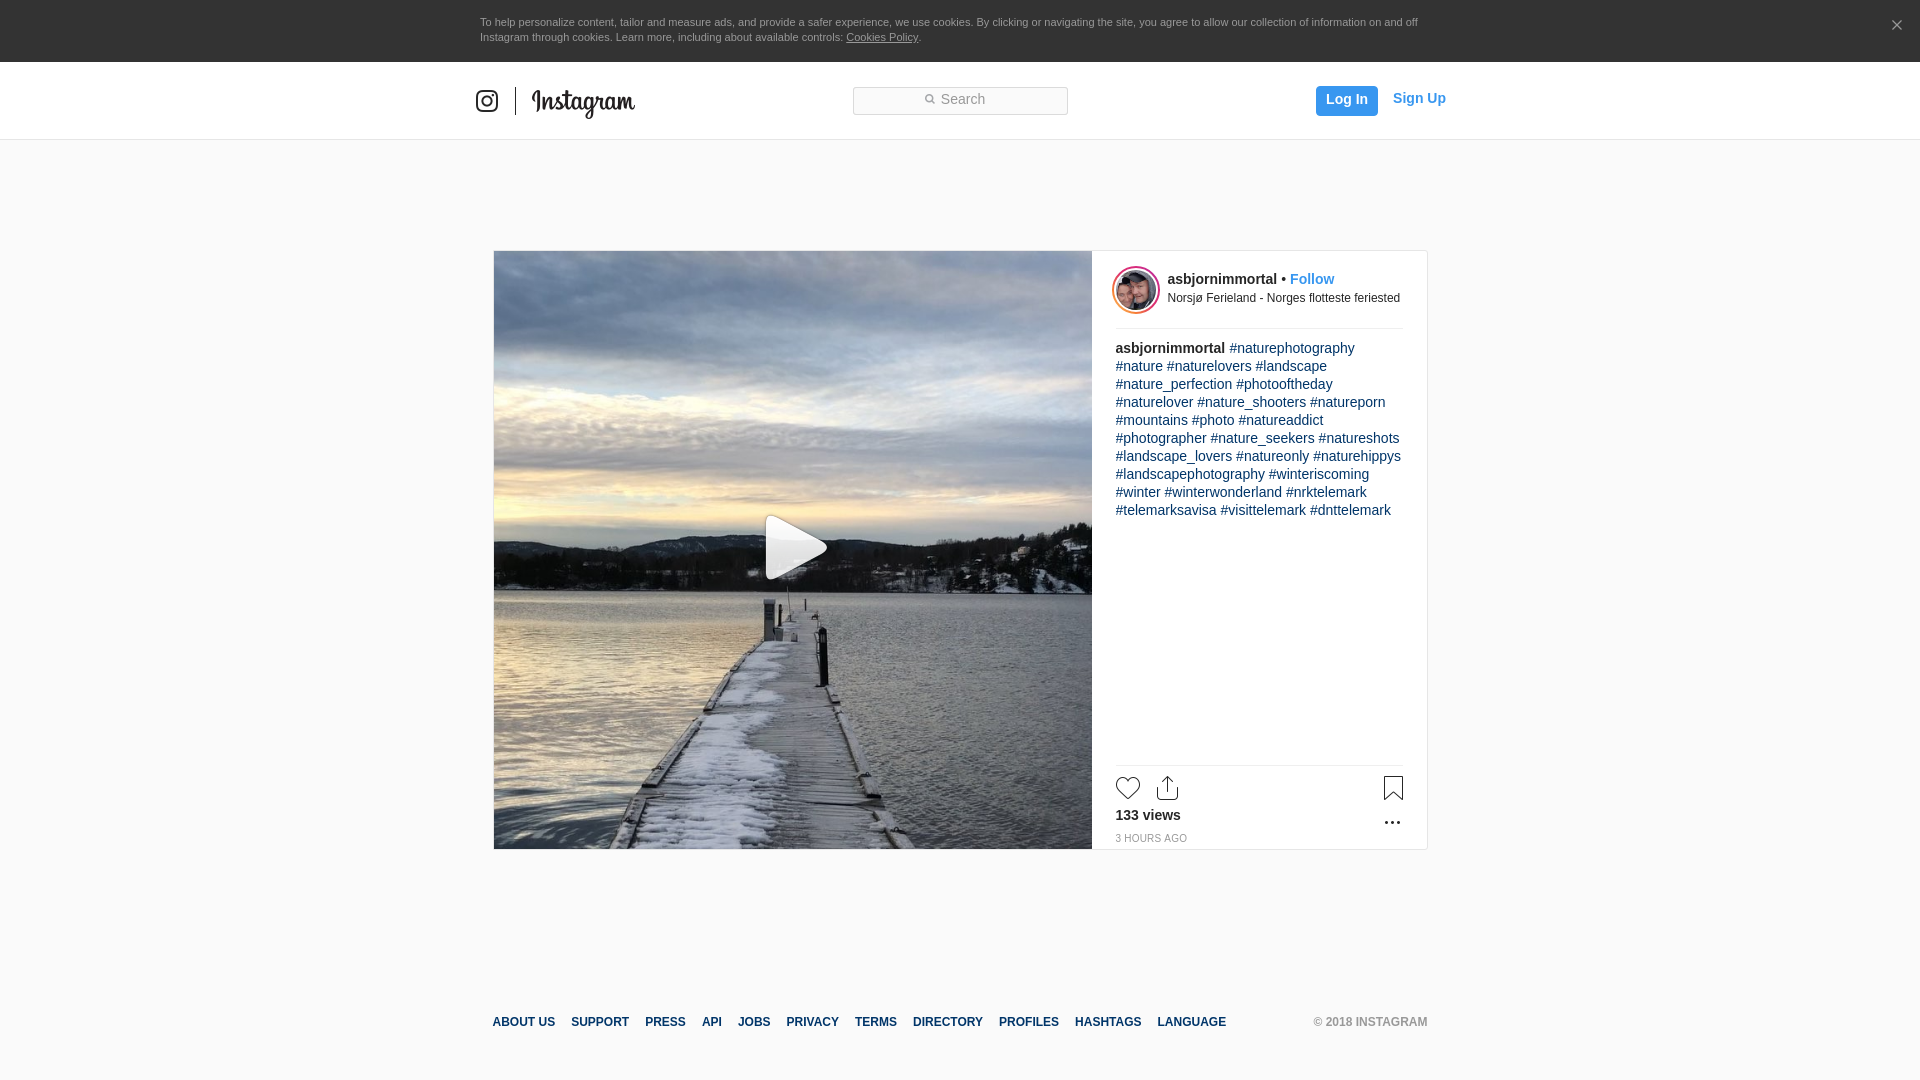The height and width of the screenshot is (1080, 1920).
Task: Click the share post icon
Action: click(1167, 788)
